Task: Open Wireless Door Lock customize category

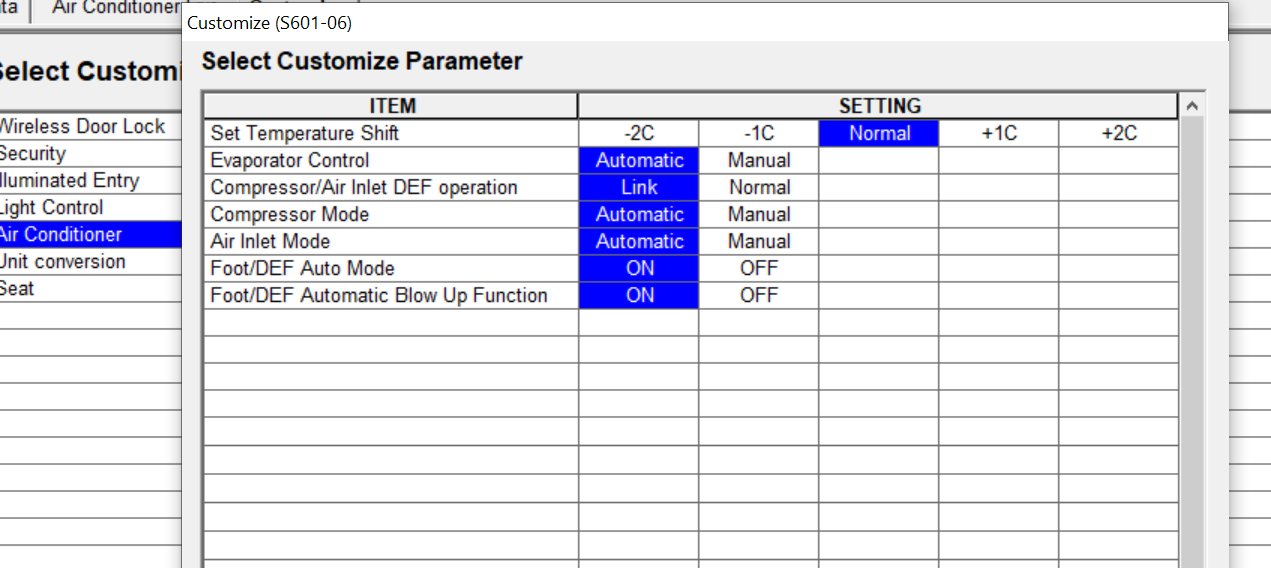Action: pos(85,126)
